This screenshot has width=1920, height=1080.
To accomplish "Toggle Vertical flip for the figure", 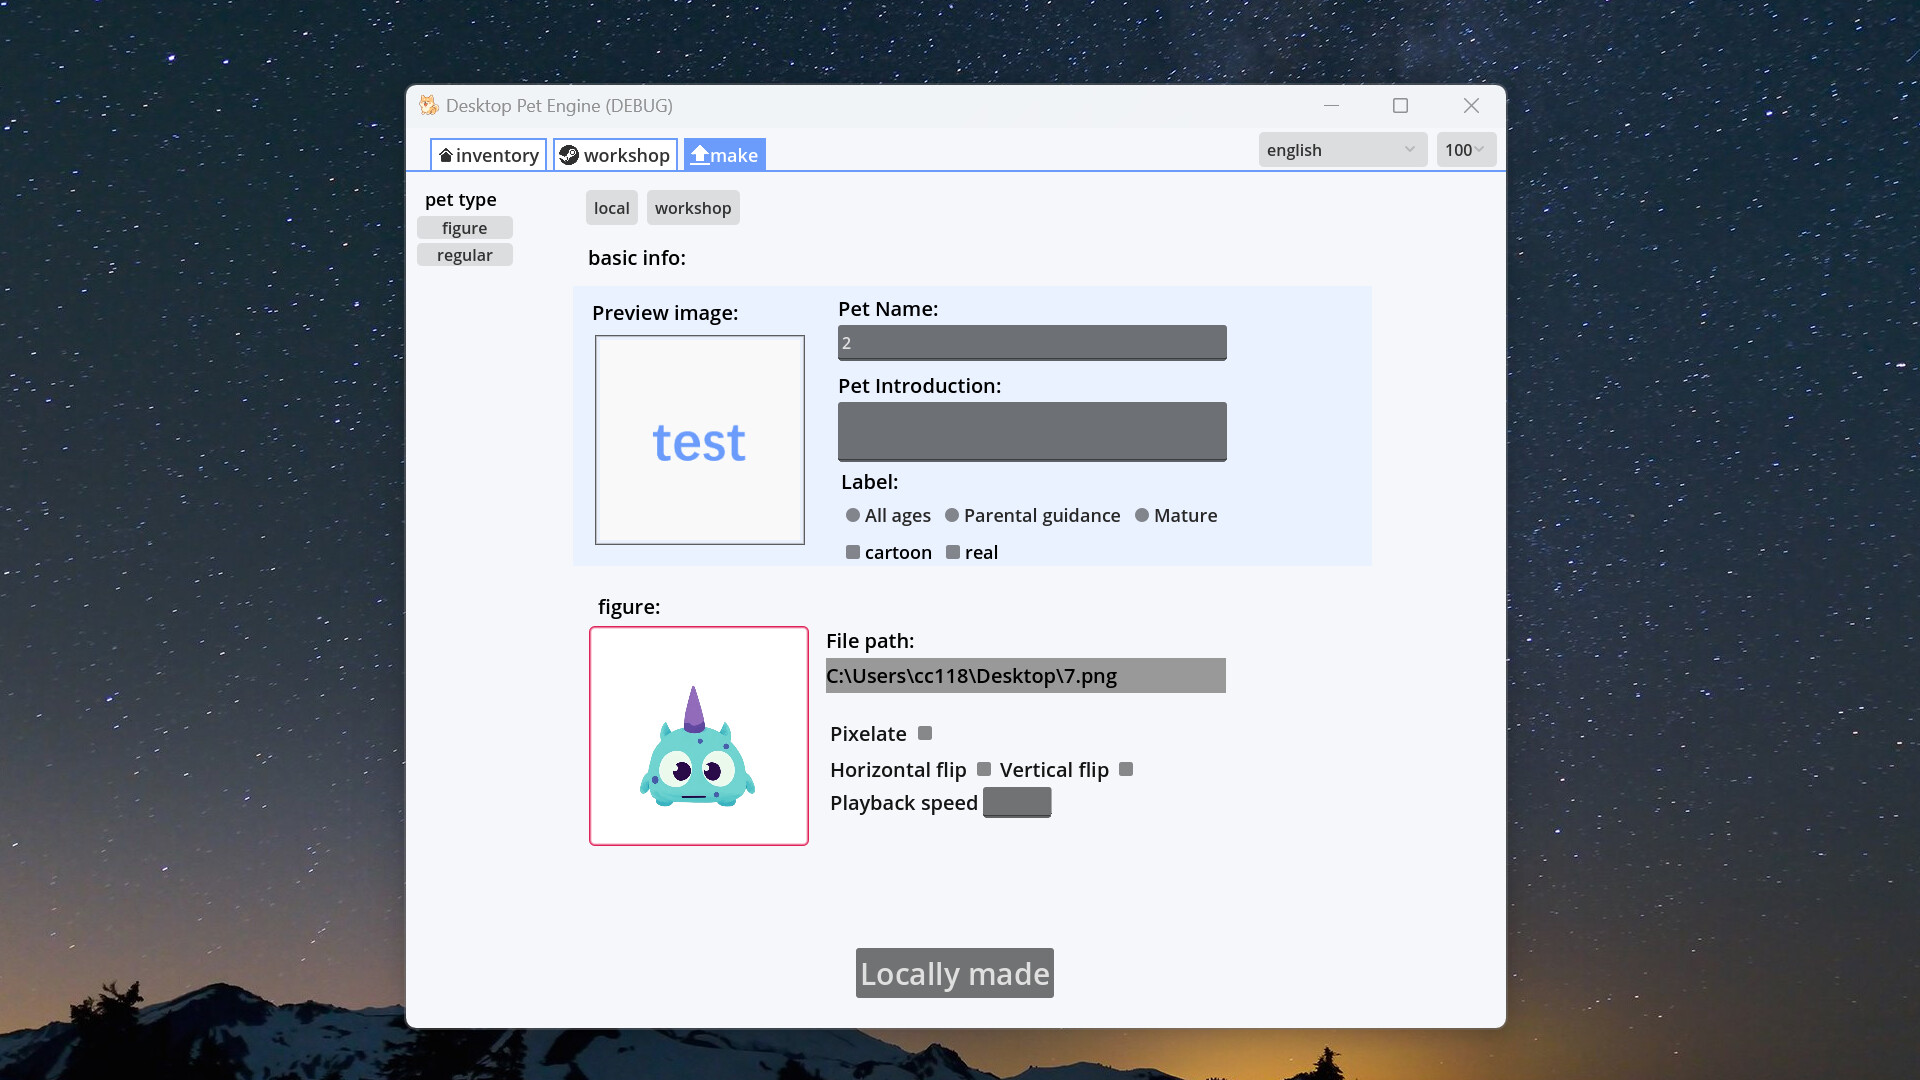I will coord(1124,769).
